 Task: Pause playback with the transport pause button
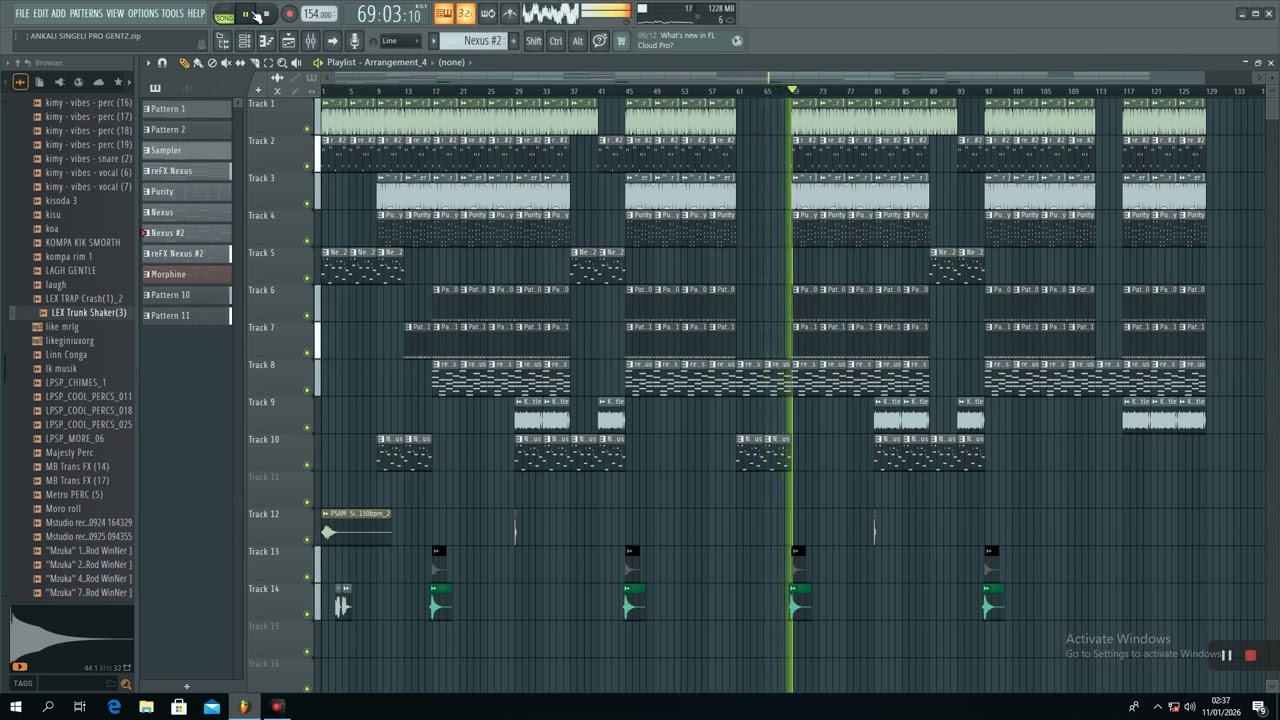click(x=246, y=14)
